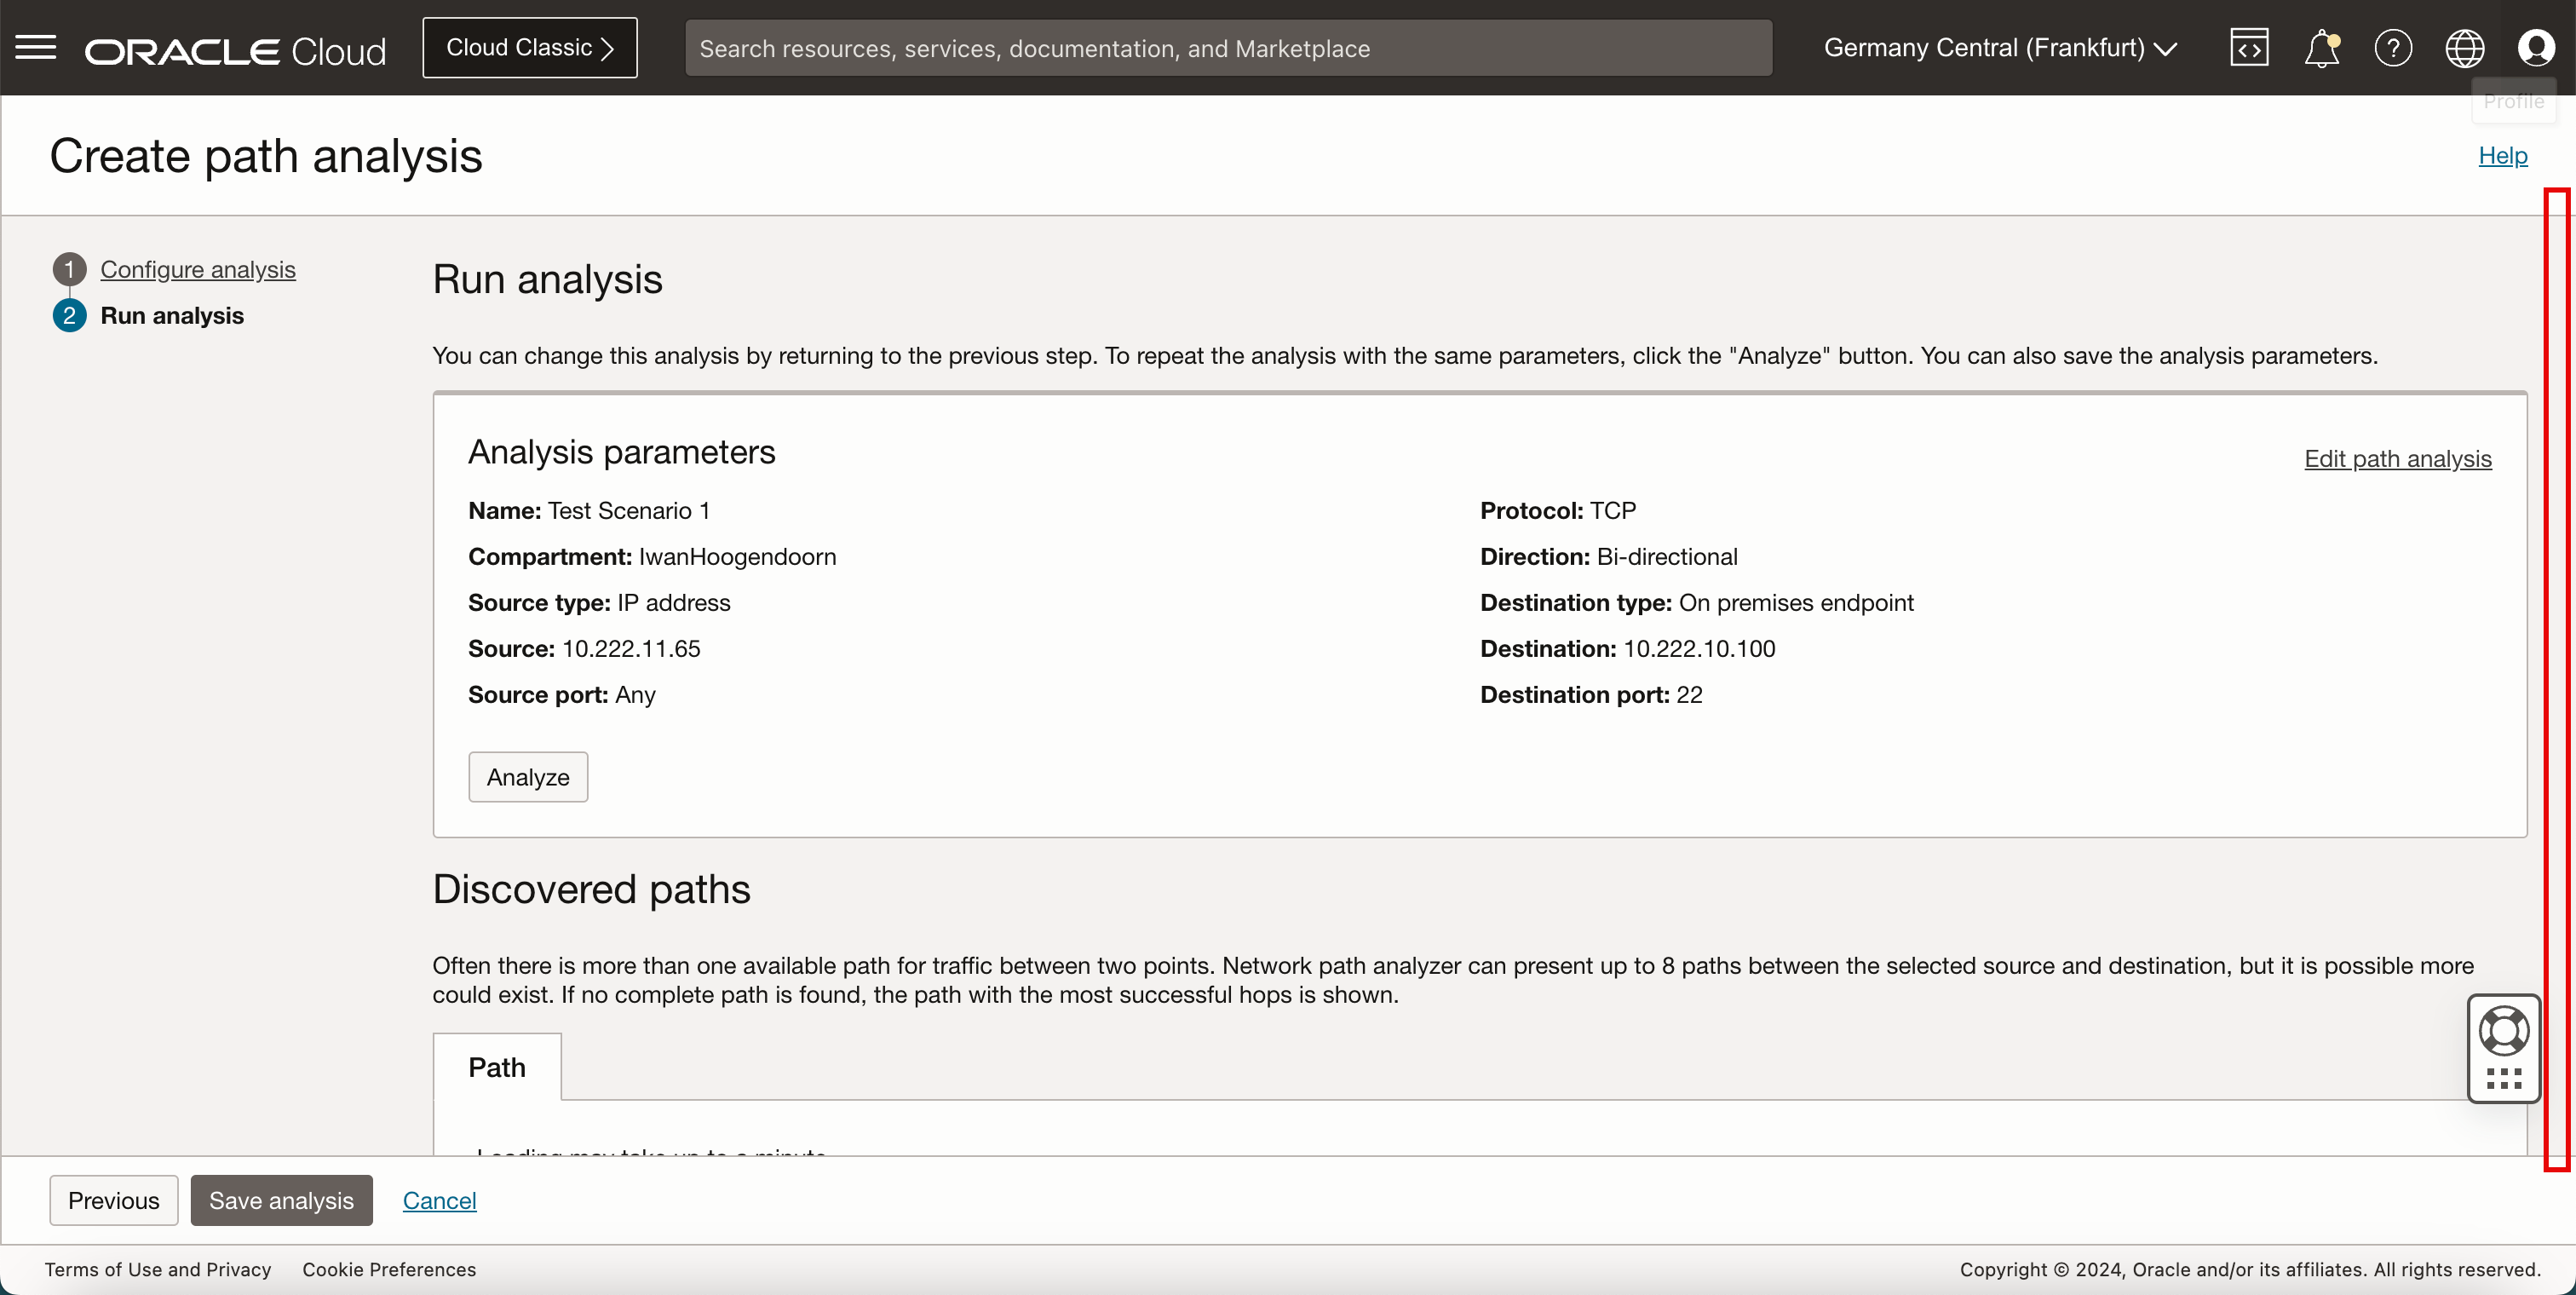Open Edit path analysis link
Image resolution: width=2576 pixels, height=1295 pixels.
pos(2397,458)
